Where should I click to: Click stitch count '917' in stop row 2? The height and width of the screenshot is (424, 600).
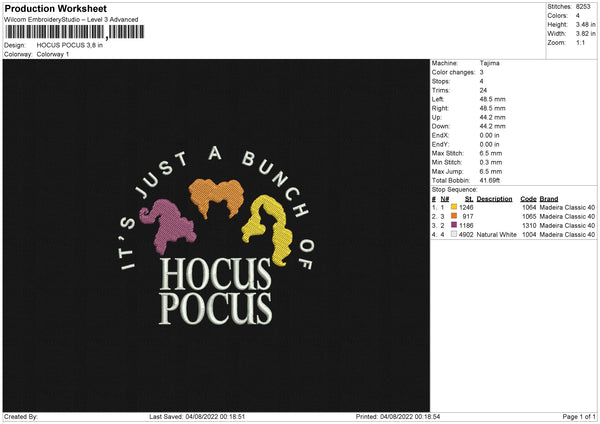(x=468, y=216)
